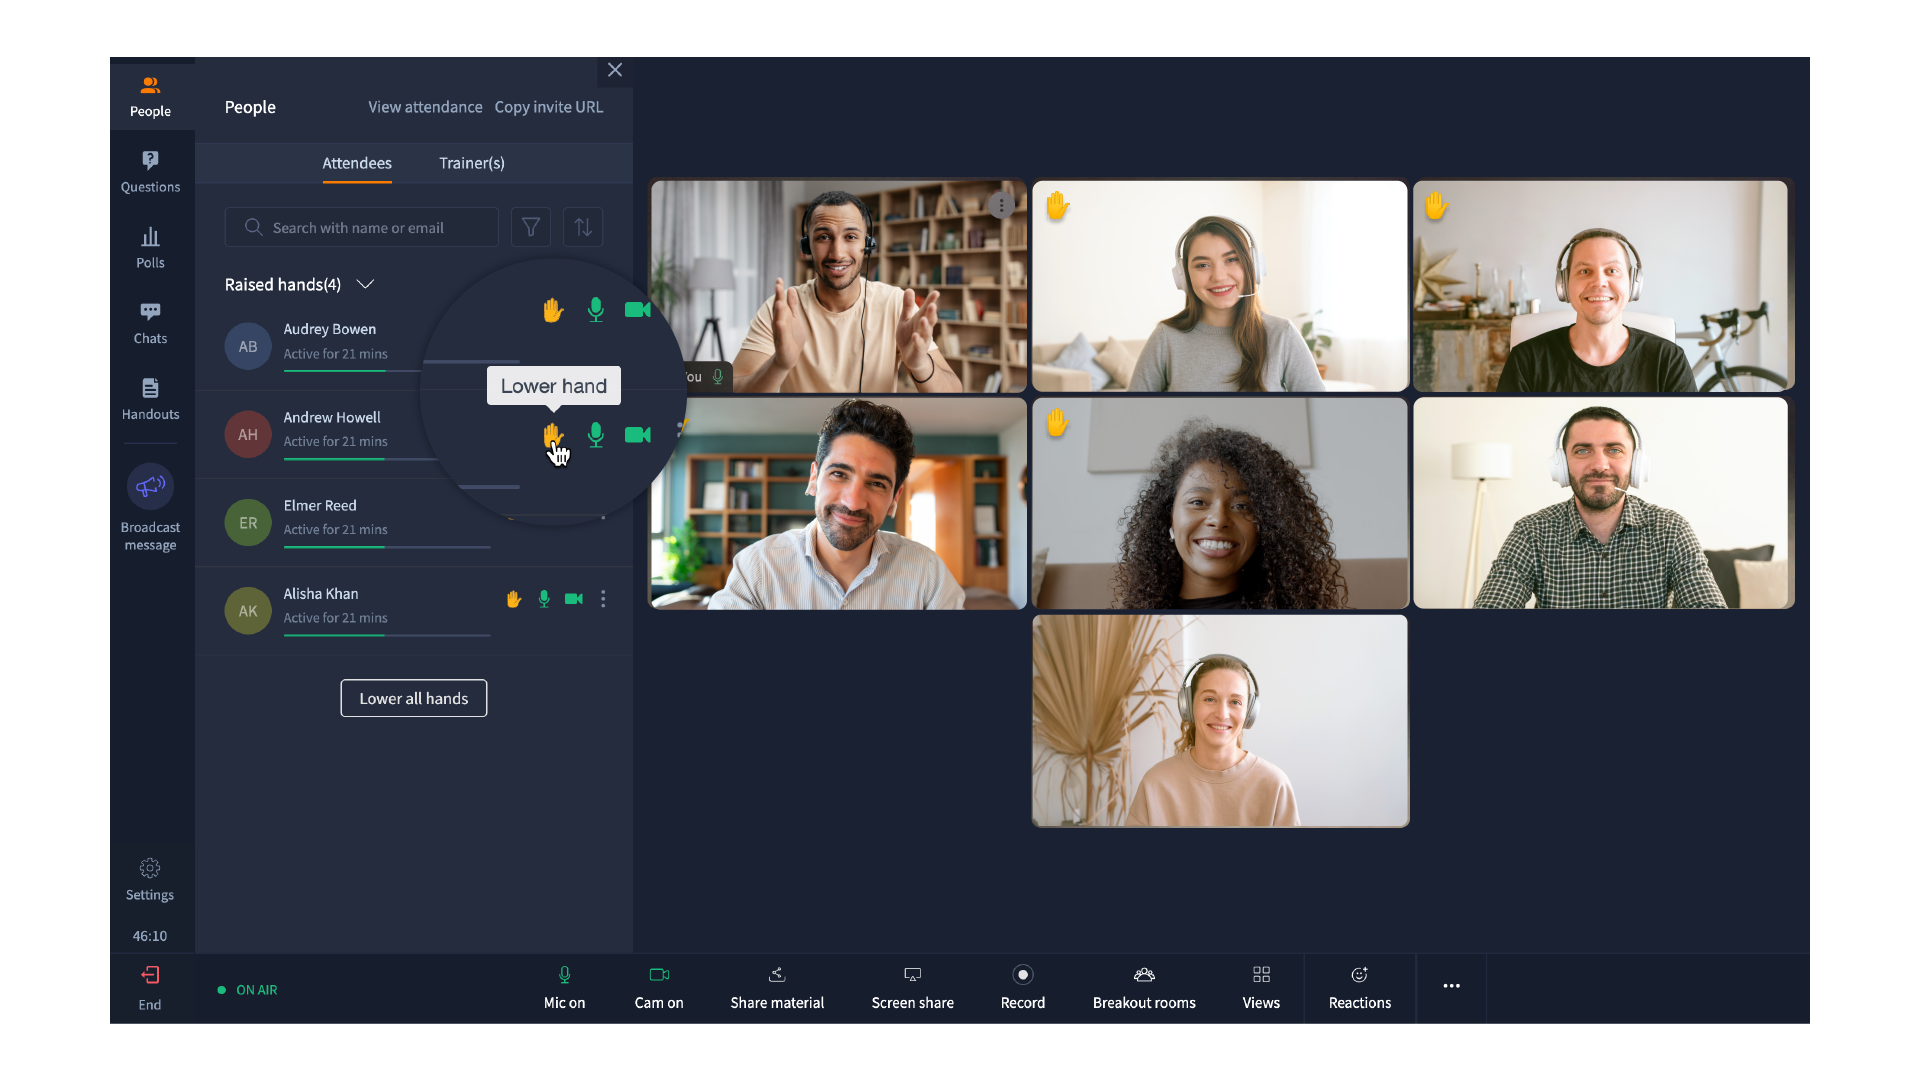
Task: Click the 46:10 session timer
Action: coord(150,936)
